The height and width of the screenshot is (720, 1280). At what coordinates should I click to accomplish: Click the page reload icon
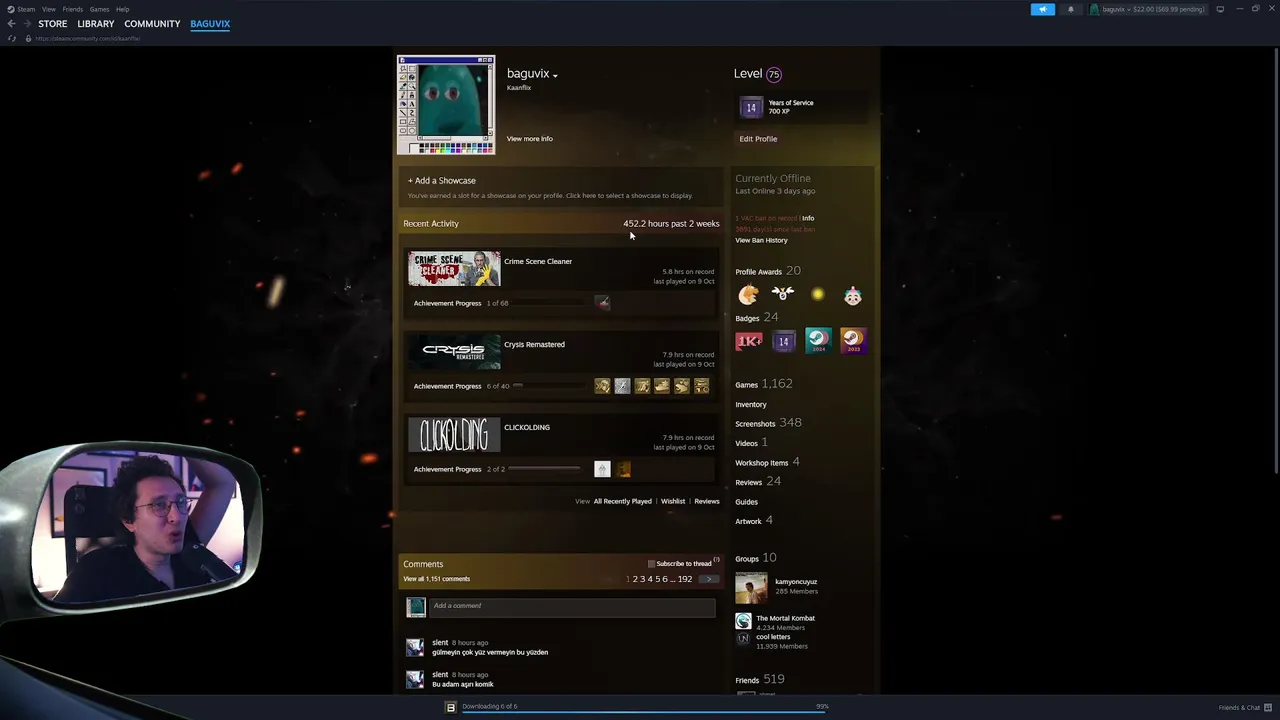pyautogui.click(x=12, y=38)
